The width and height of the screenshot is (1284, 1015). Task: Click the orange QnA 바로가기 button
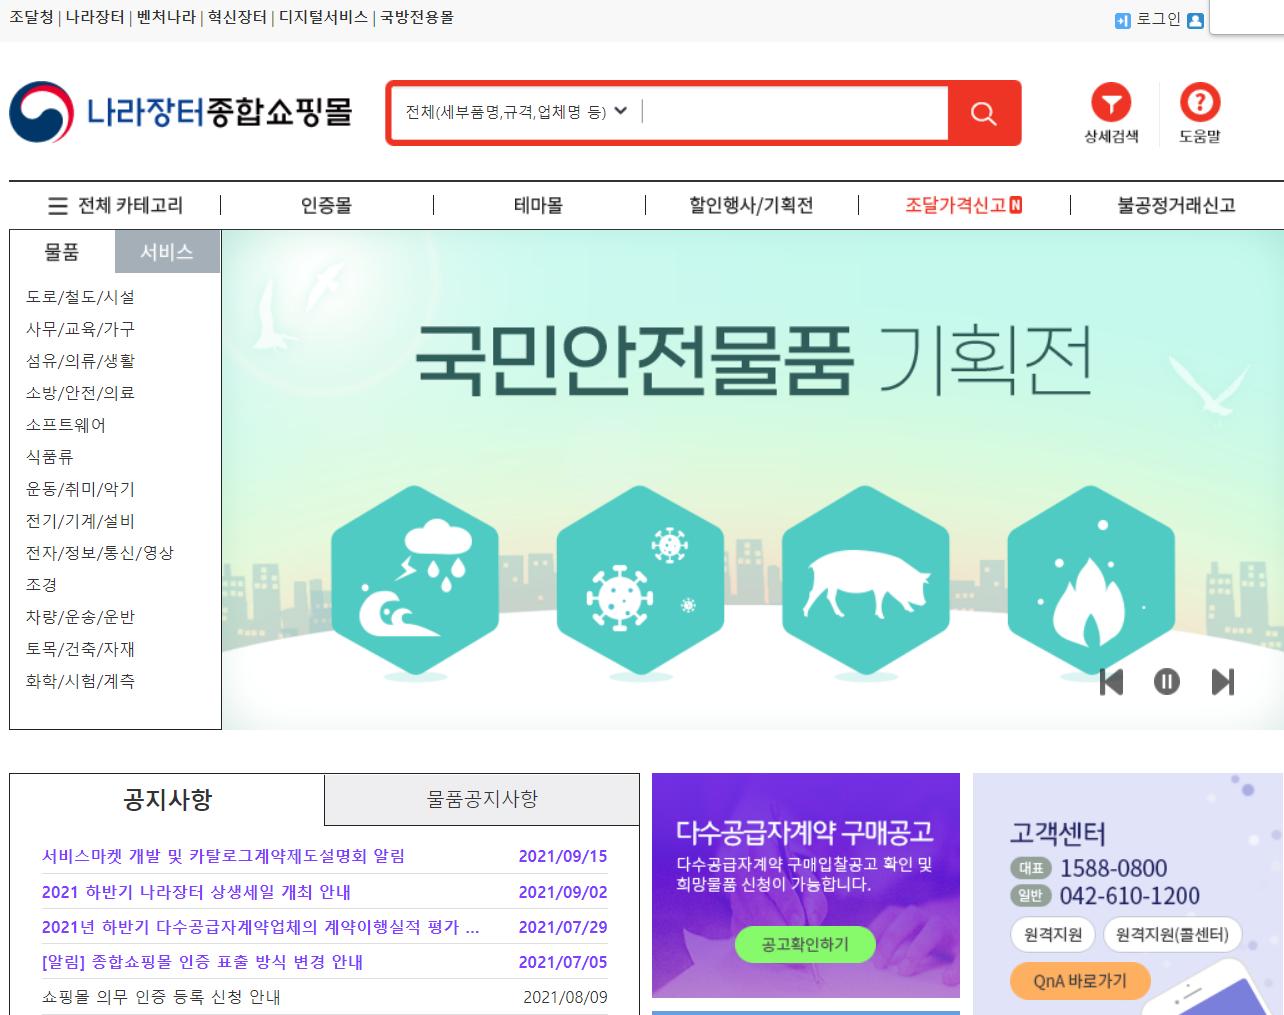pyautogui.click(x=1080, y=980)
